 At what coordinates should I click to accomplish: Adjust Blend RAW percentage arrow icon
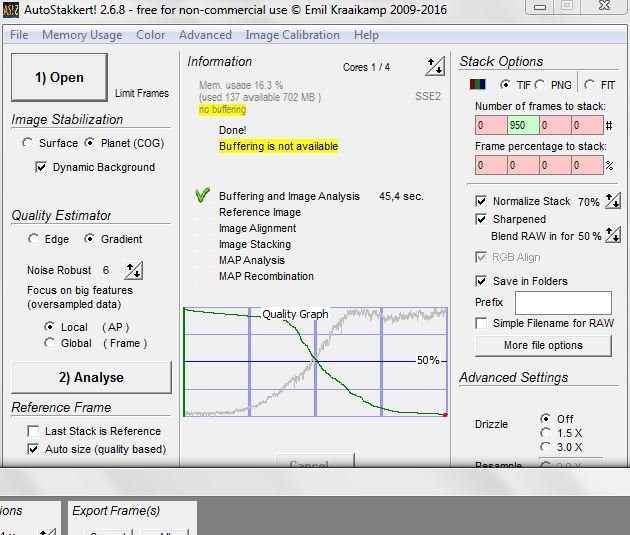(x=613, y=235)
